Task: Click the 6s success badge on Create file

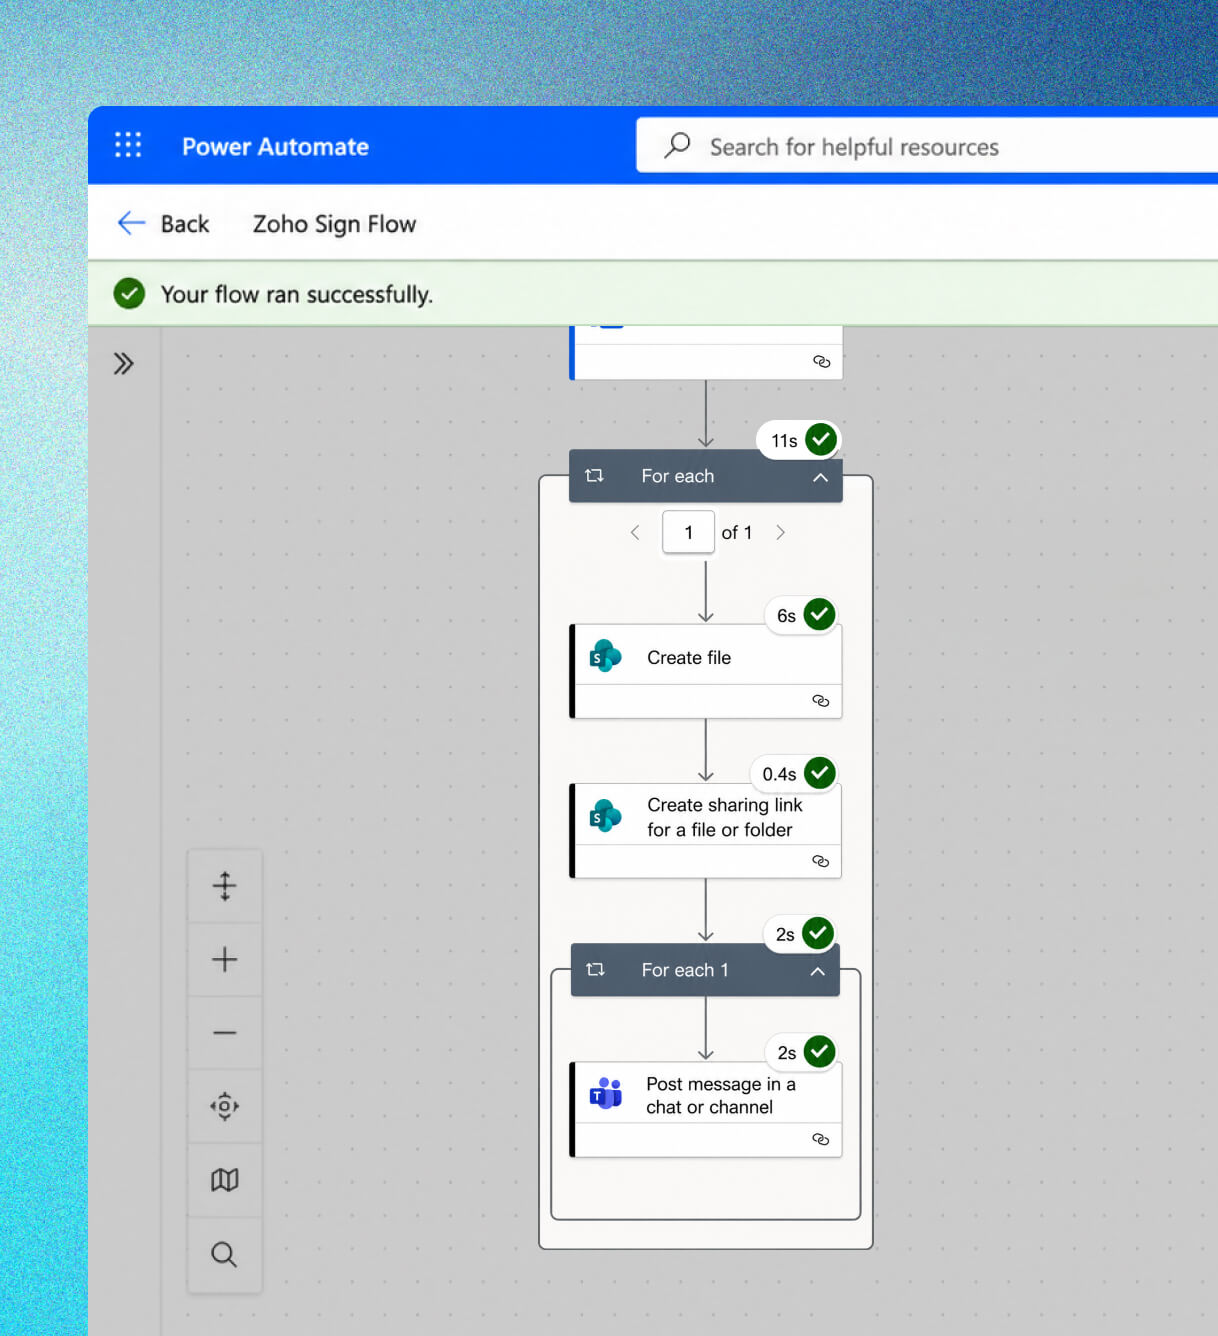Action: point(801,615)
